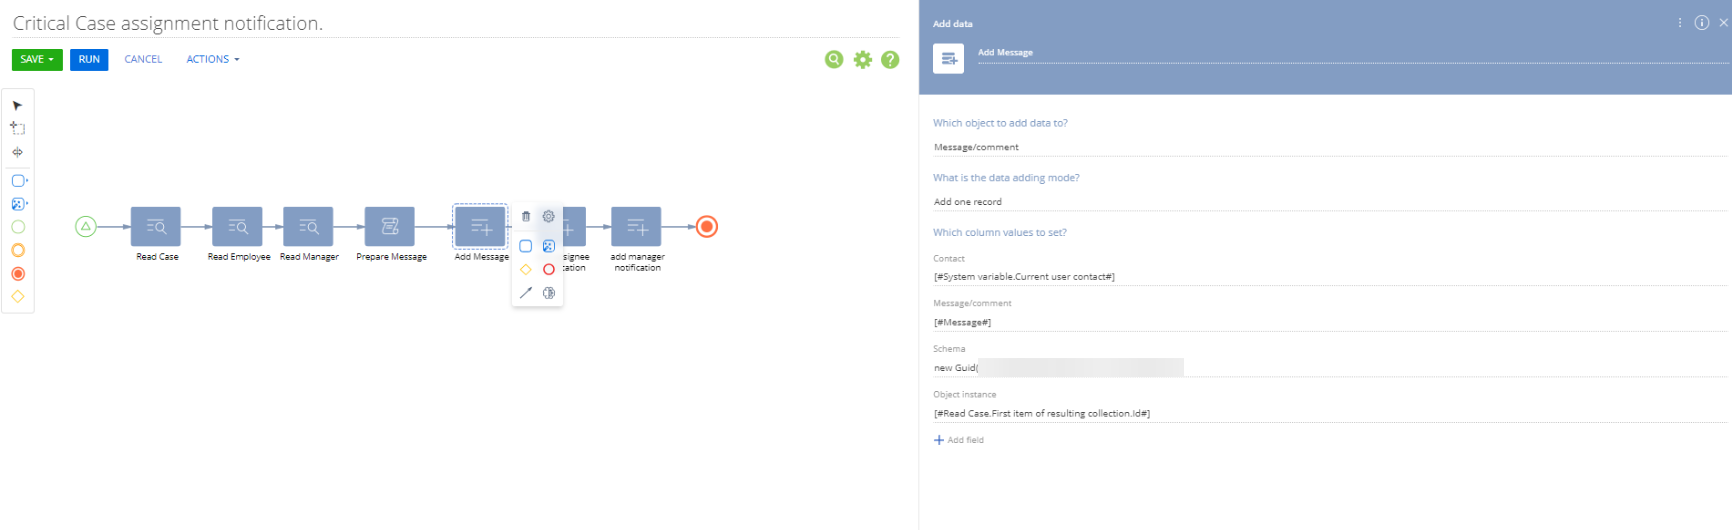Open help question mark icon
Viewport: 1732px width, 530px height.
[890, 60]
